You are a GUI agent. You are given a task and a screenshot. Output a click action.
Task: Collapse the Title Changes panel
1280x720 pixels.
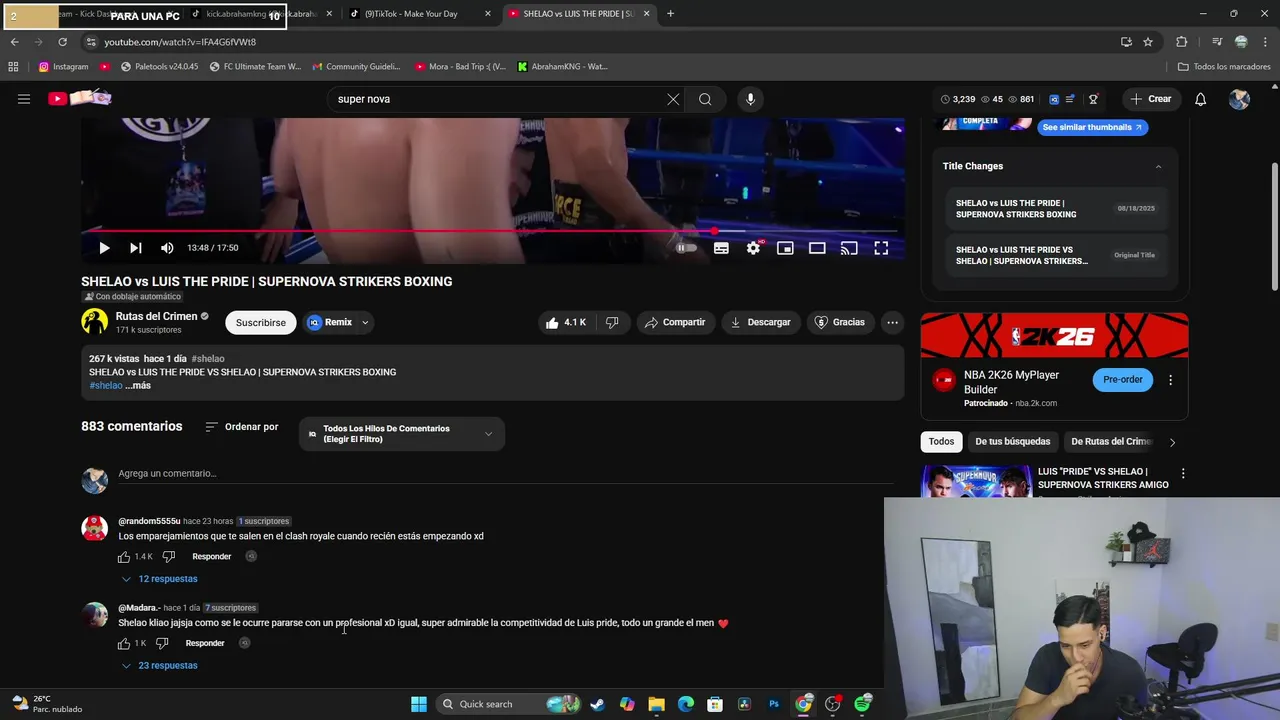click(x=1158, y=166)
